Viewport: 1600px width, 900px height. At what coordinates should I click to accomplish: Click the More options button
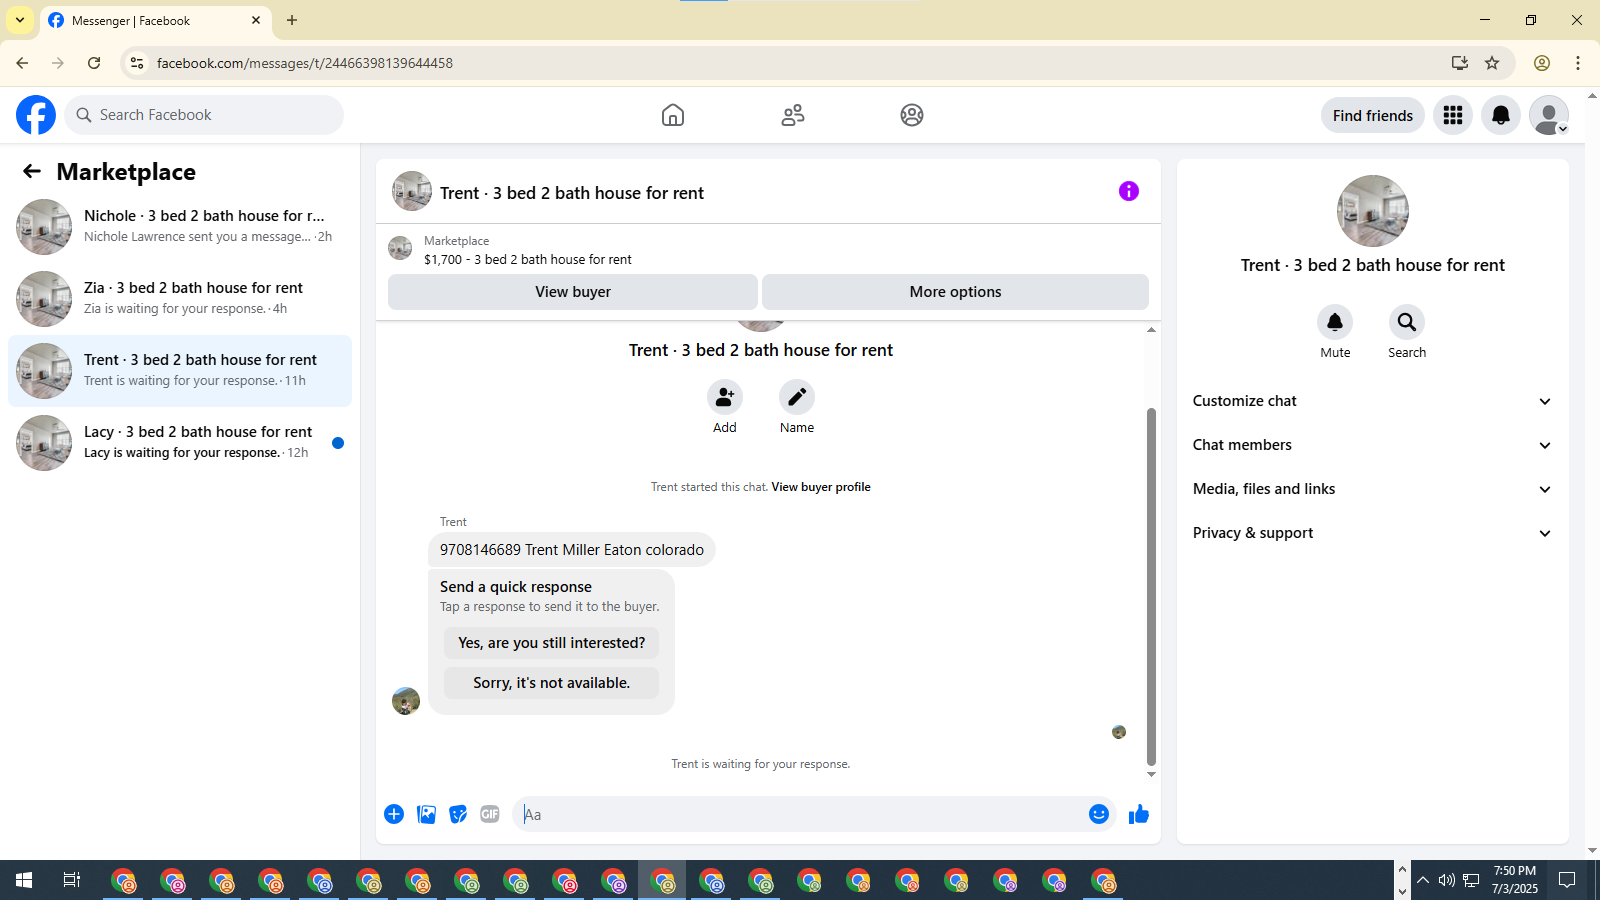(x=955, y=292)
